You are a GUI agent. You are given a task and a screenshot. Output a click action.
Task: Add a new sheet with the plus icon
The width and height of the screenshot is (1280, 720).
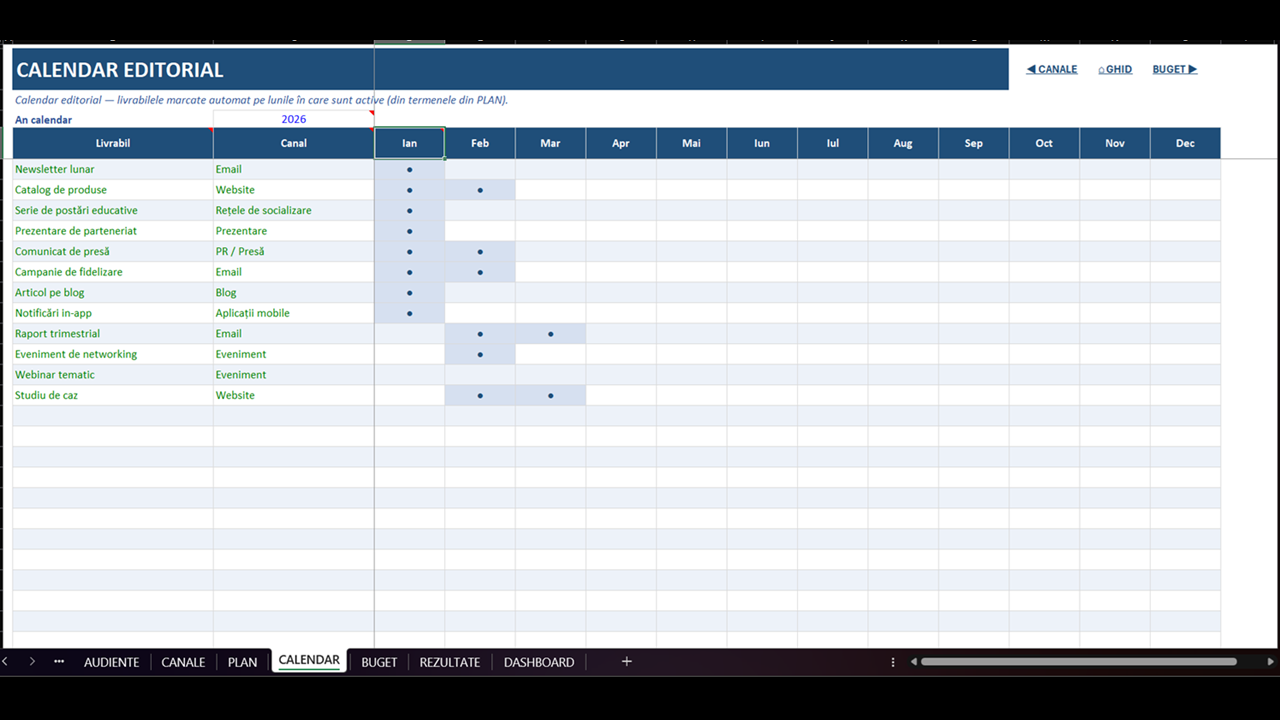coord(627,662)
